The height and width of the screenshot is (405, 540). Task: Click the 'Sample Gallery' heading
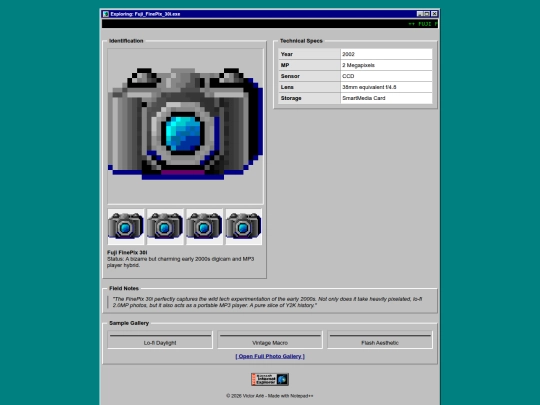(129, 323)
